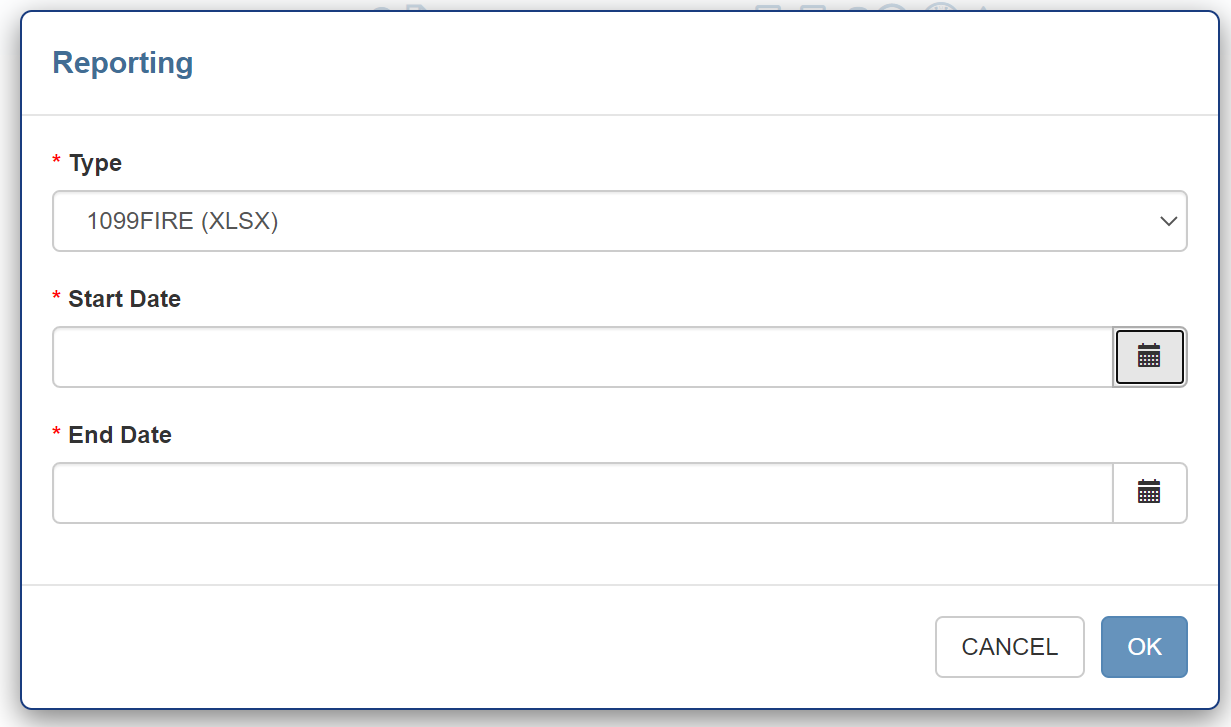Open the End Date calendar picker
This screenshot has height=727, width=1231.
pos(1149,492)
